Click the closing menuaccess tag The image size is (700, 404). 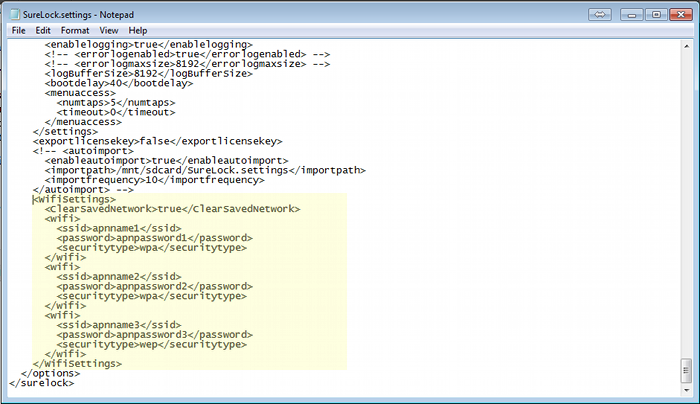tap(83, 122)
